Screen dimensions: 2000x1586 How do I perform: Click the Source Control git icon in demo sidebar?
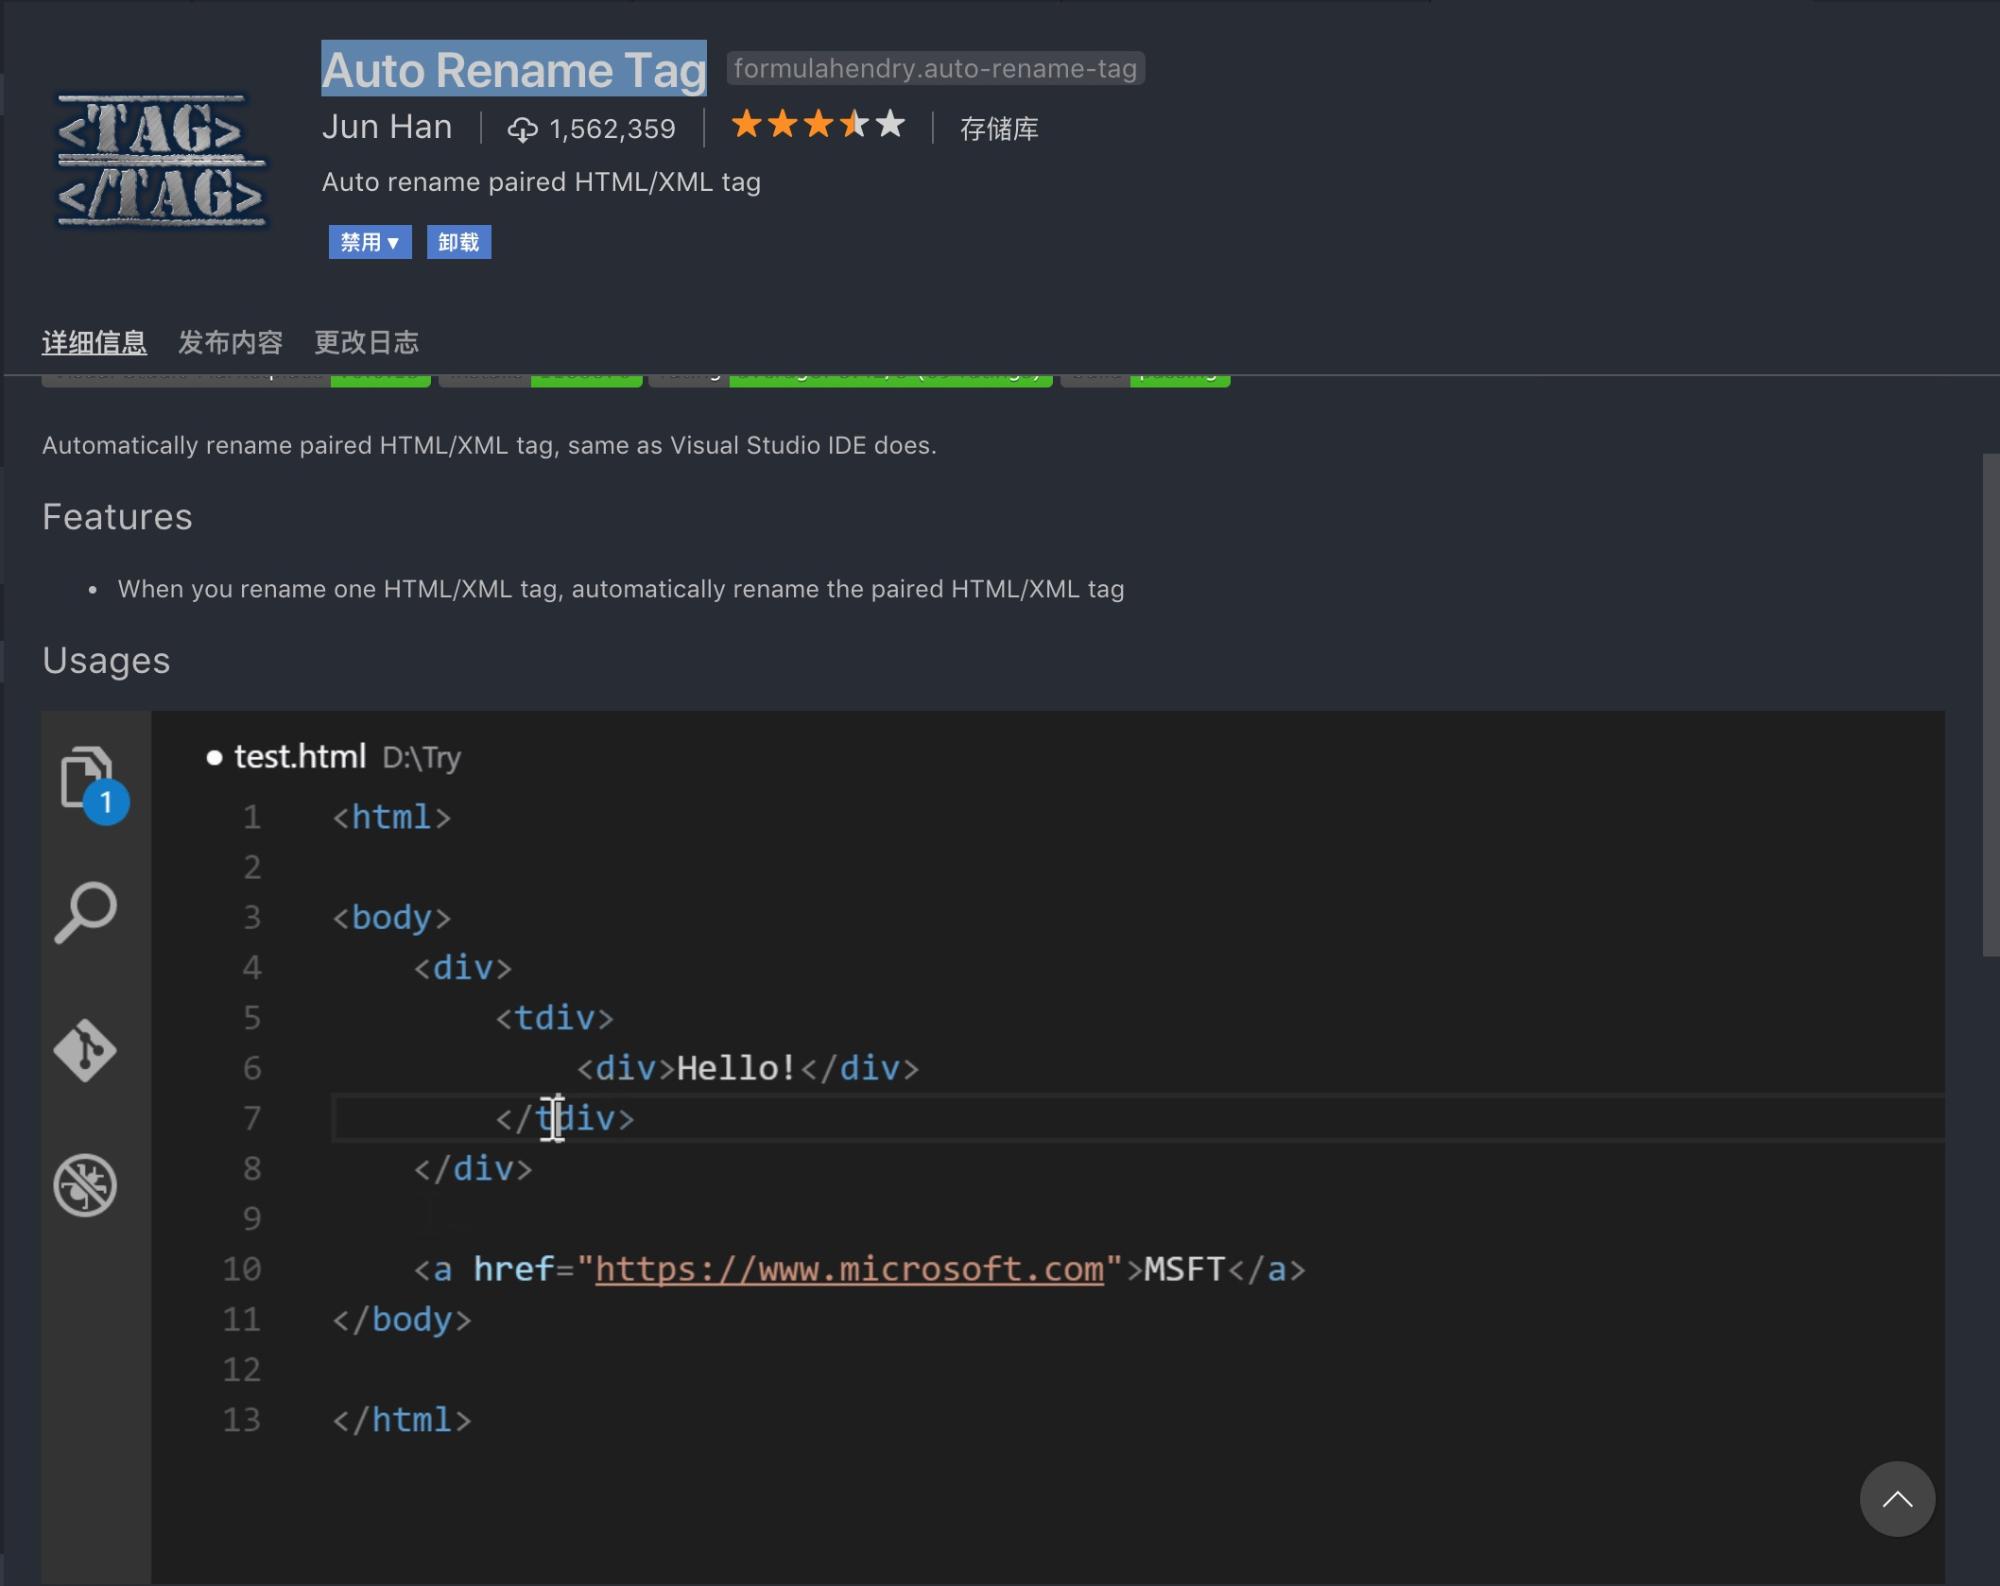[85, 1050]
